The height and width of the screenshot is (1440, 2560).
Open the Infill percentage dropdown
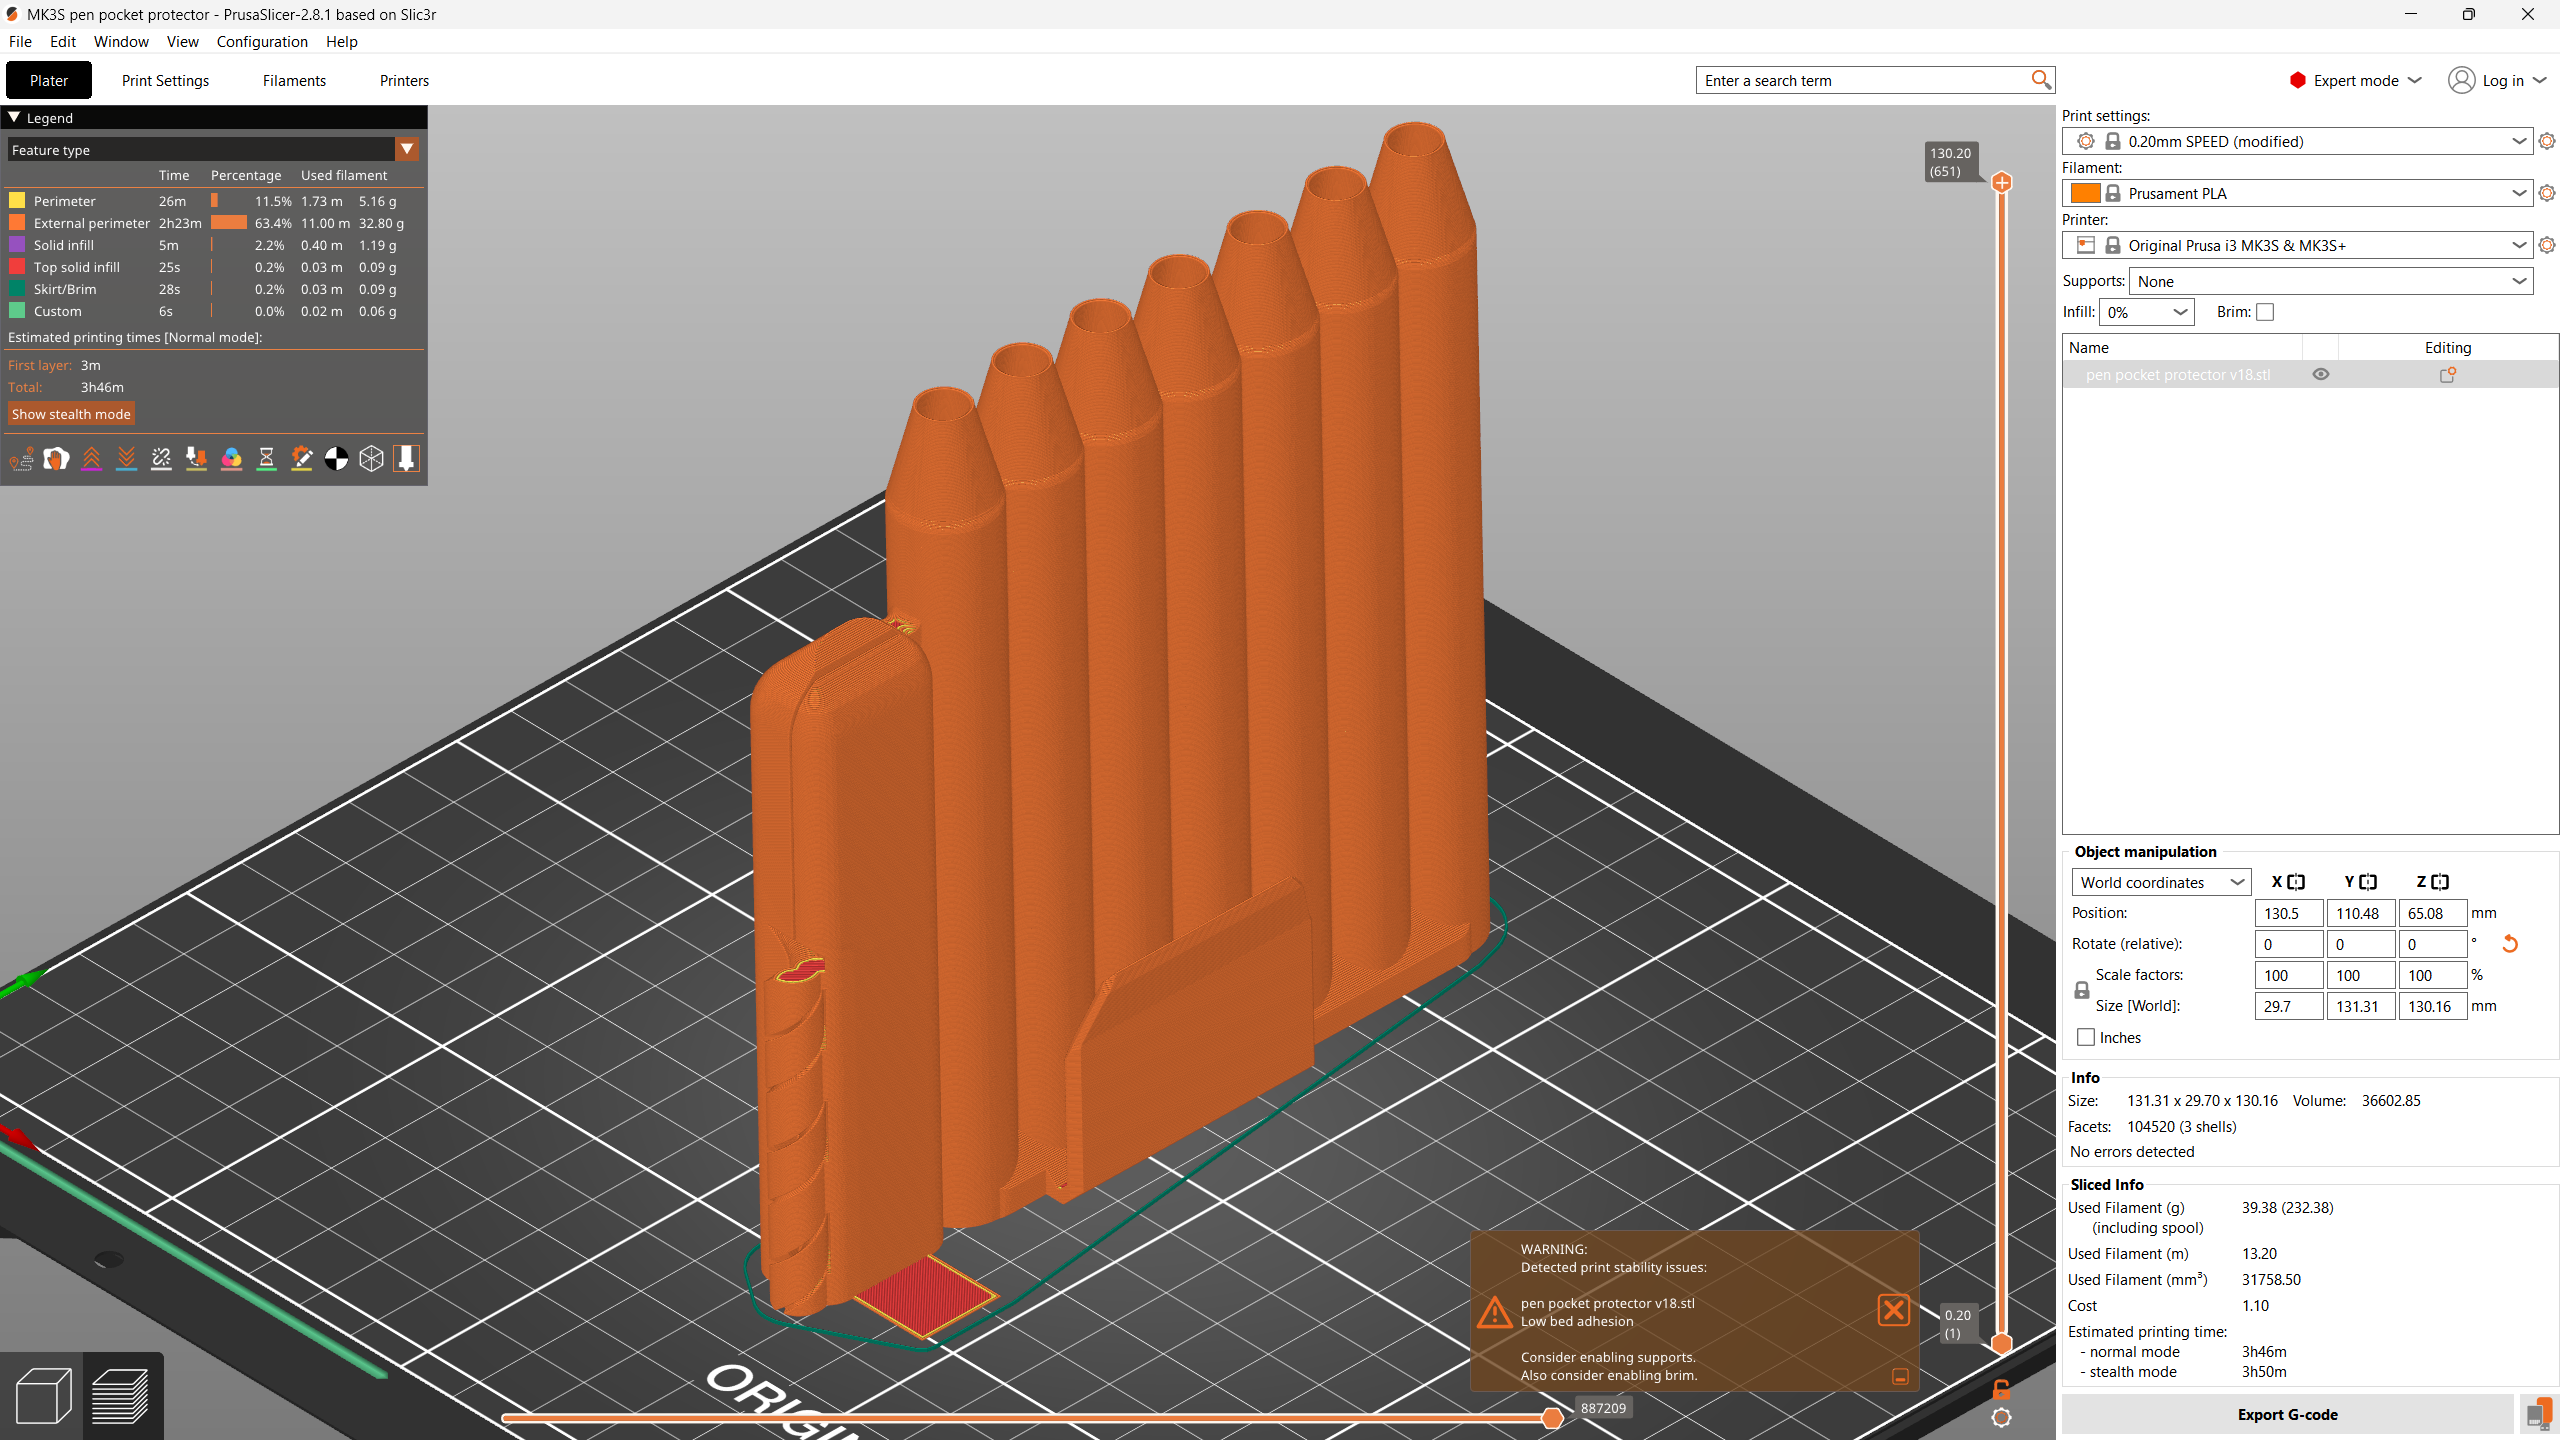(2147, 312)
